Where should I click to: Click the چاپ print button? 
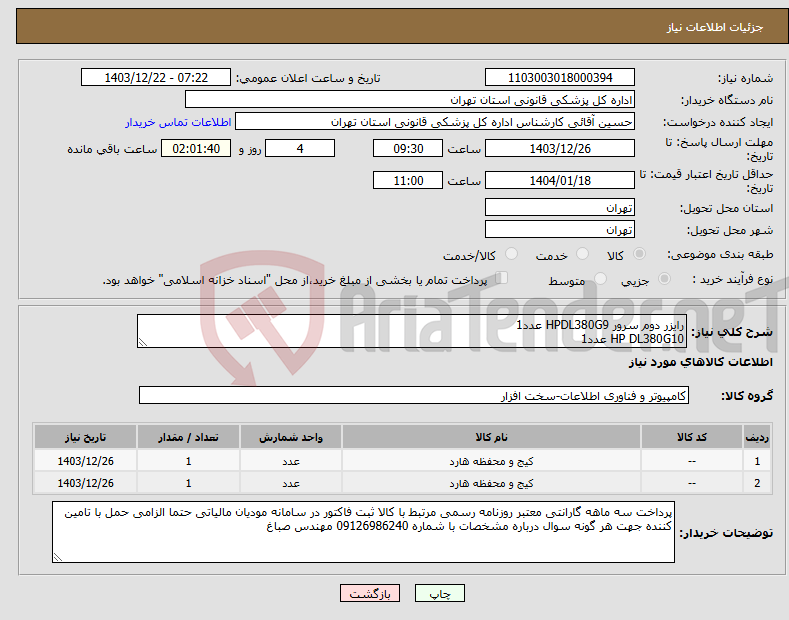pyautogui.click(x=440, y=593)
